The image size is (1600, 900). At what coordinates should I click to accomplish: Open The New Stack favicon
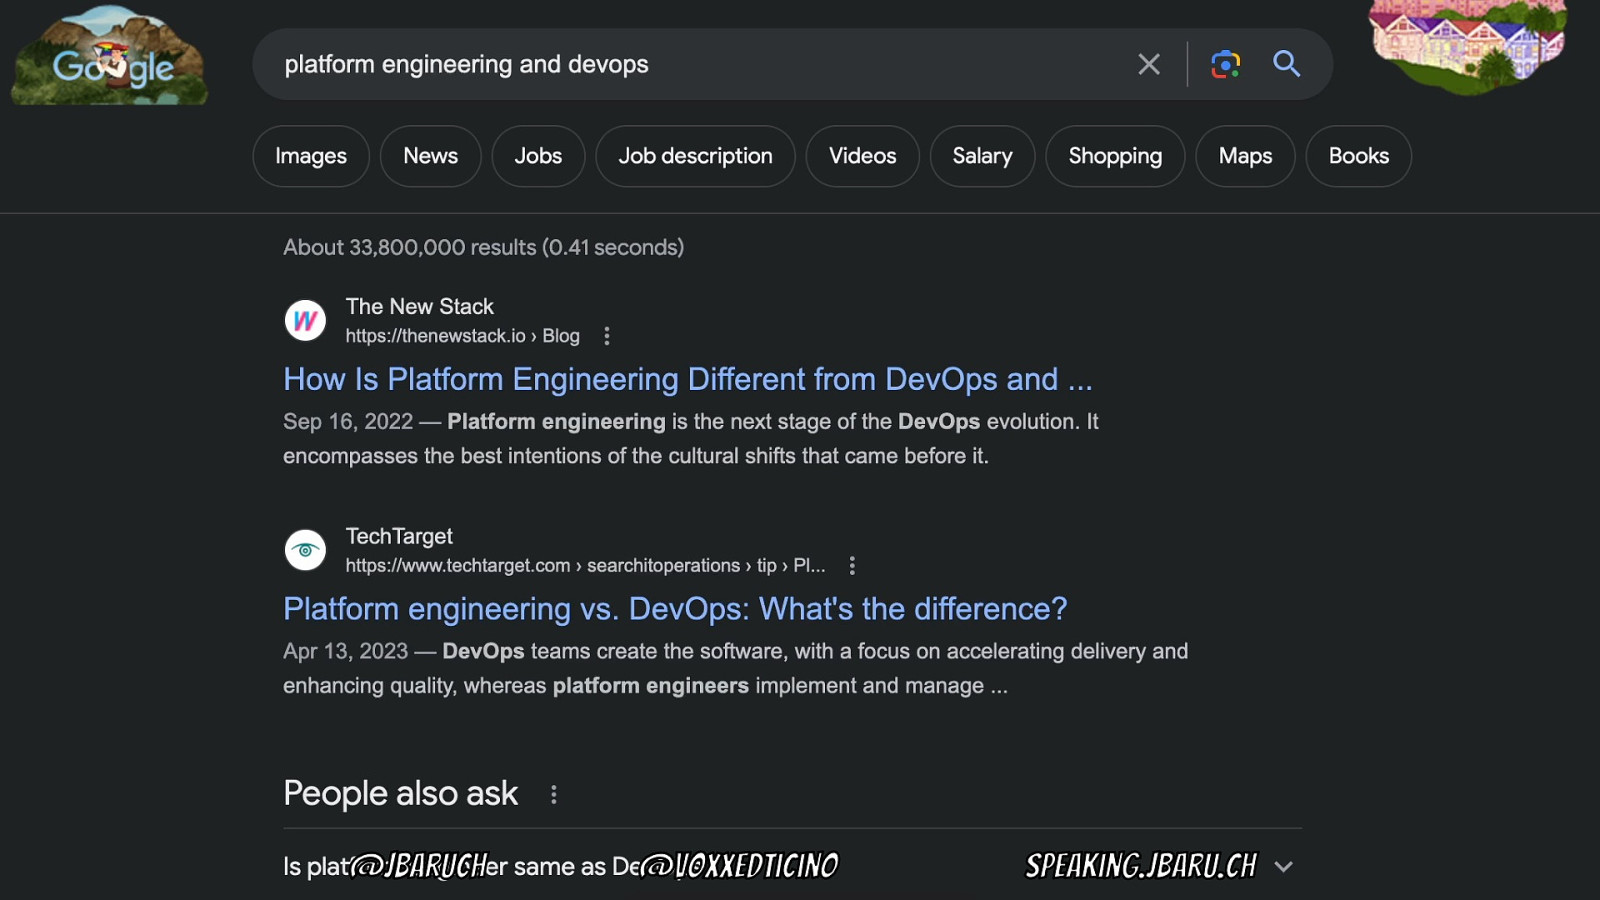pyautogui.click(x=305, y=321)
